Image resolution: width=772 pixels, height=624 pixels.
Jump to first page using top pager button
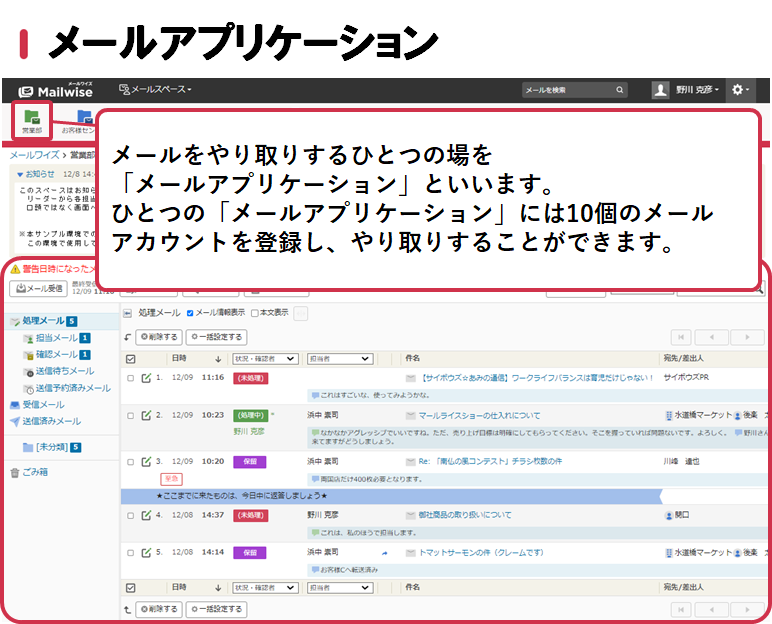(681, 338)
